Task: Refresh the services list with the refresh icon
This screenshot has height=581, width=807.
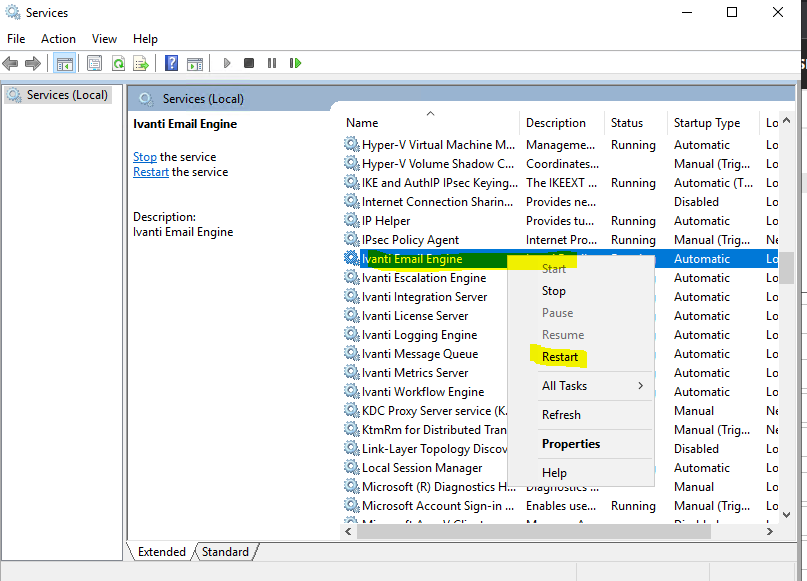Action: (117, 62)
